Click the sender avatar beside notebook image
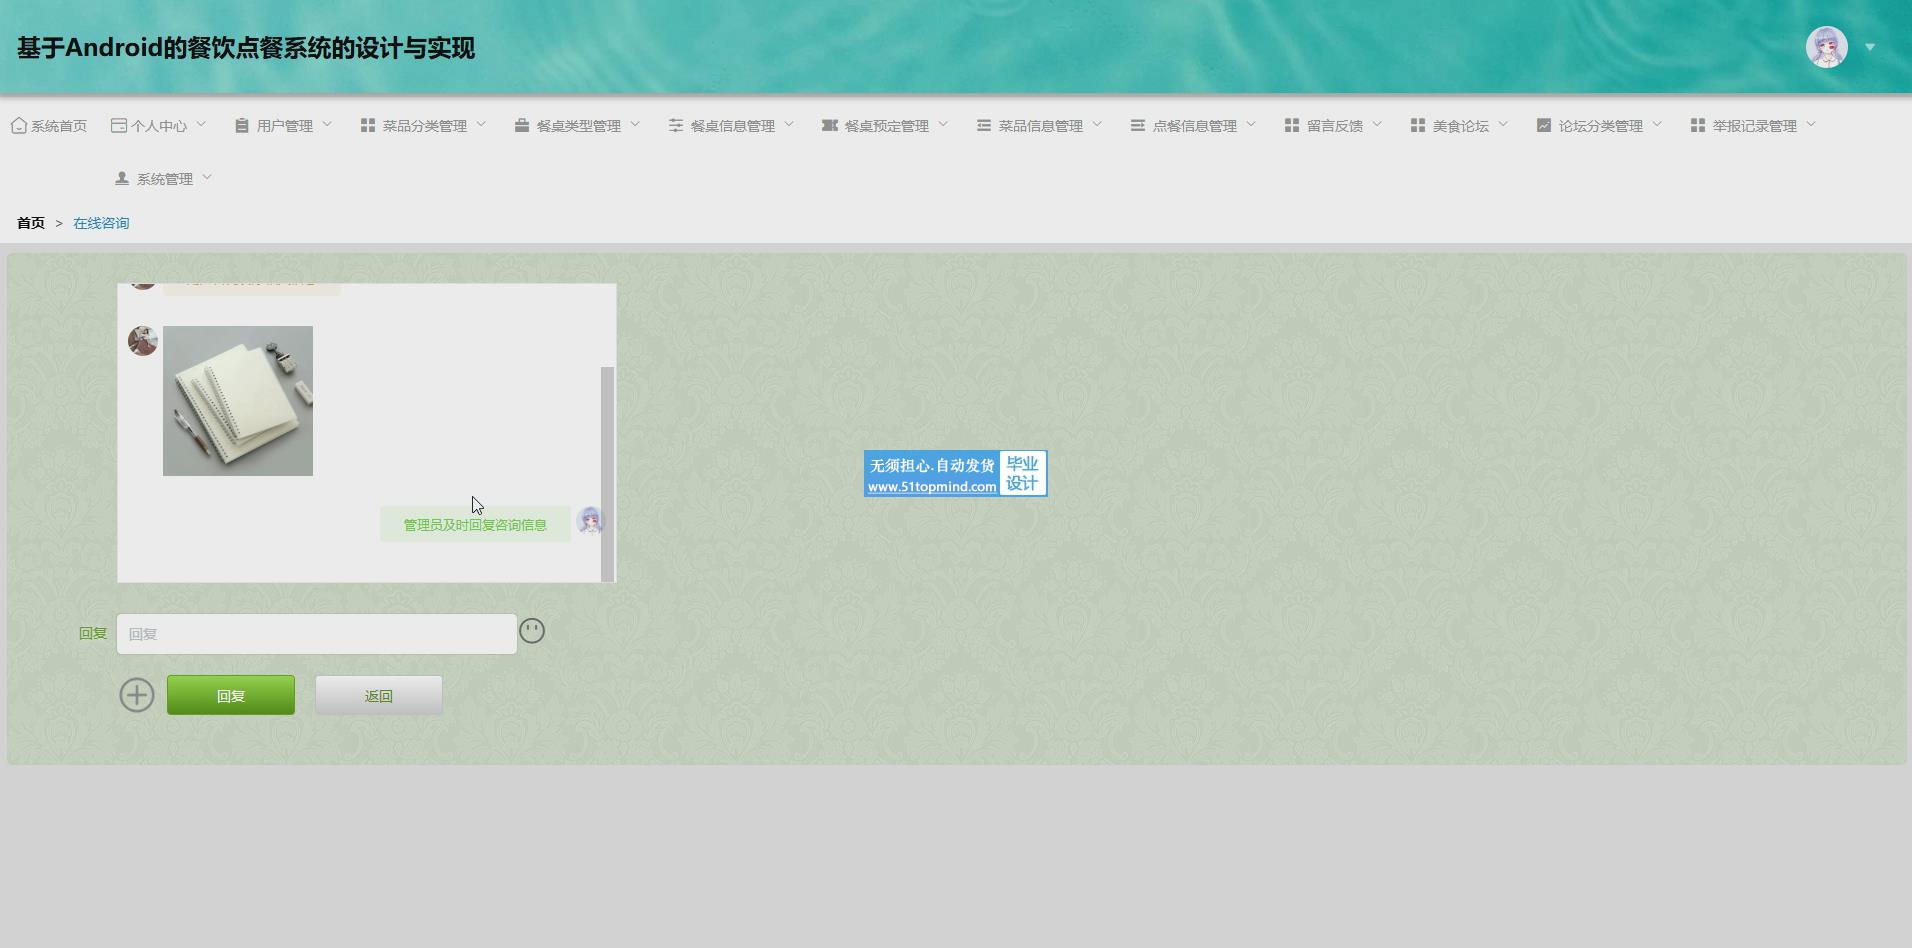Image resolution: width=1912 pixels, height=948 pixels. coord(143,341)
